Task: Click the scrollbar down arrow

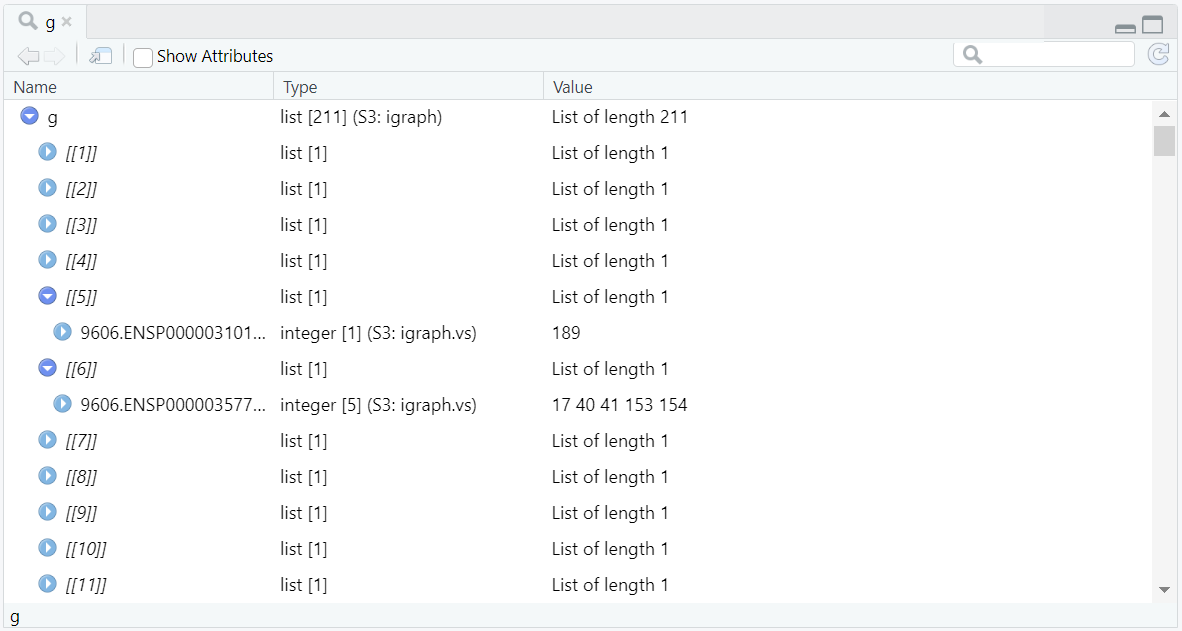Action: (1164, 590)
